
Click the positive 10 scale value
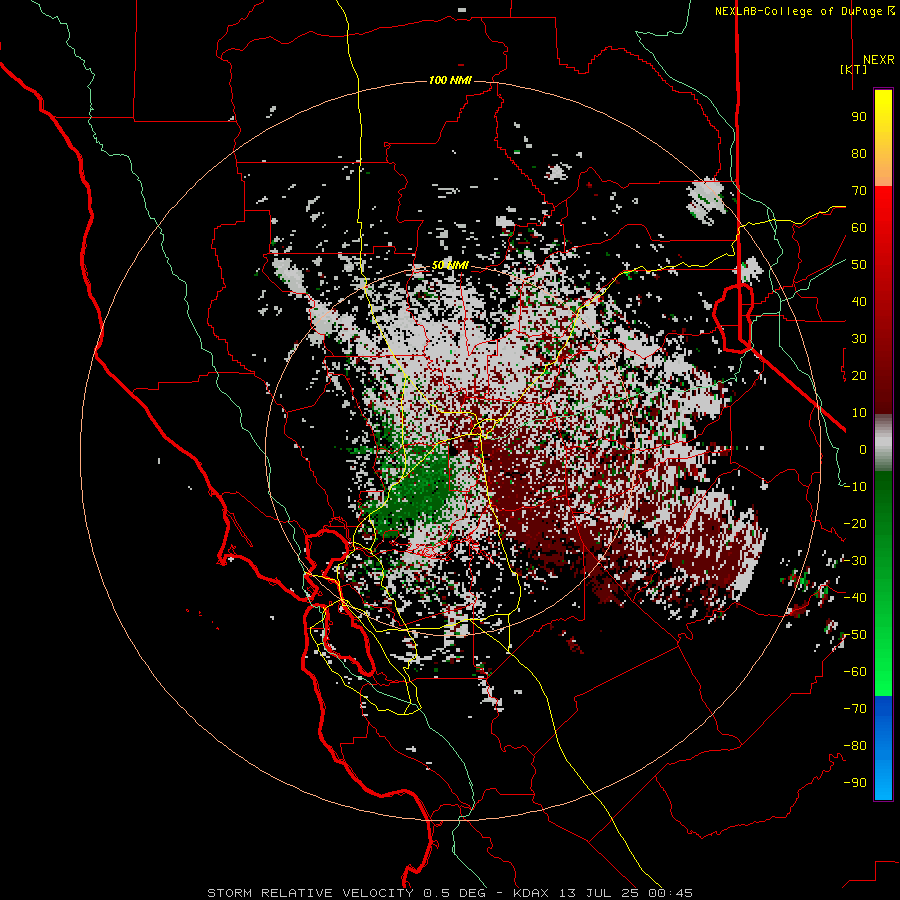tap(859, 413)
